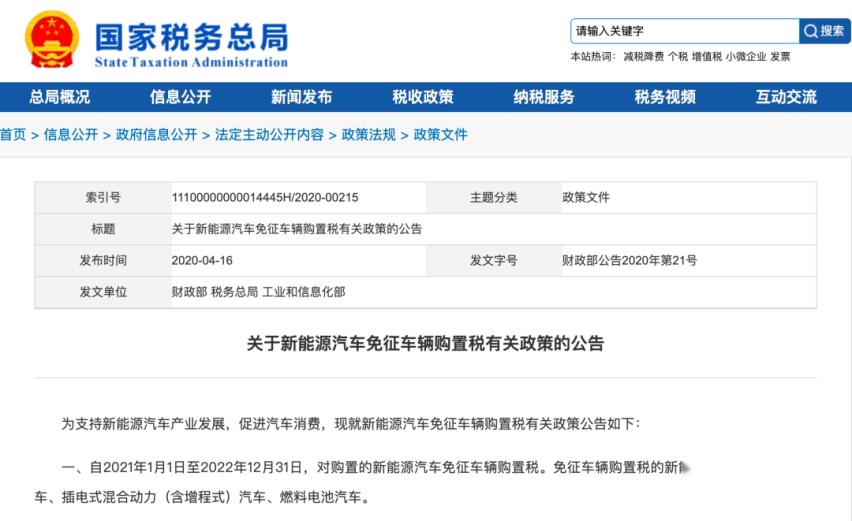Click the 标题 label cell
852x521 pixels.
(x=103, y=229)
